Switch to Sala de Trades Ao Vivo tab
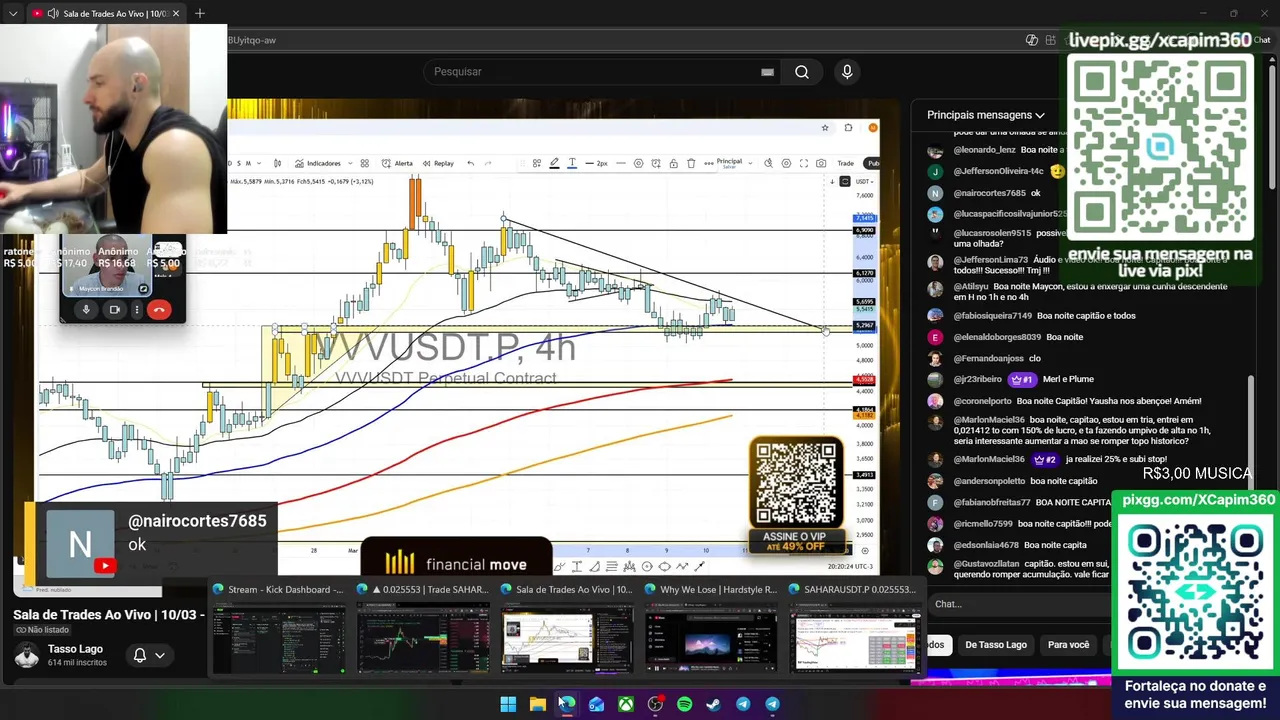 pyautogui.click(x=108, y=14)
